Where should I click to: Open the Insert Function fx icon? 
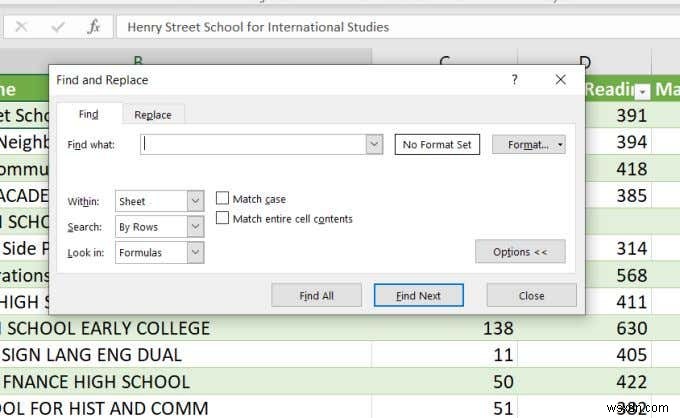pyautogui.click(x=93, y=27)
